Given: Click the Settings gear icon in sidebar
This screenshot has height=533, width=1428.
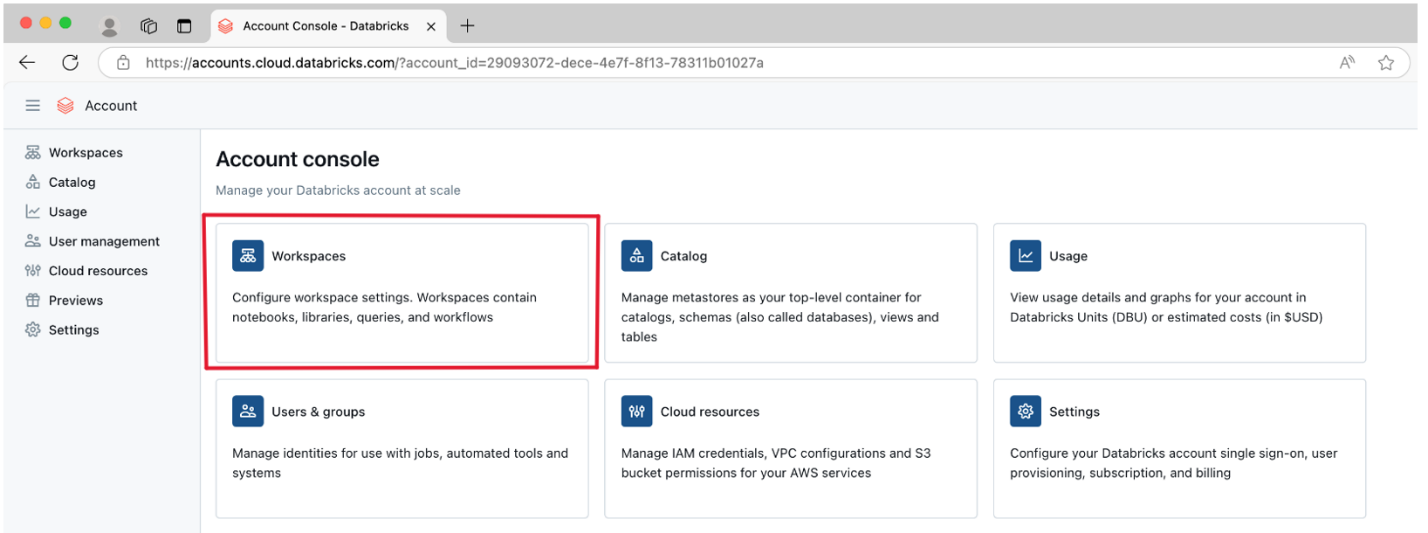Looking at the screenshot, I should [33, 329].
